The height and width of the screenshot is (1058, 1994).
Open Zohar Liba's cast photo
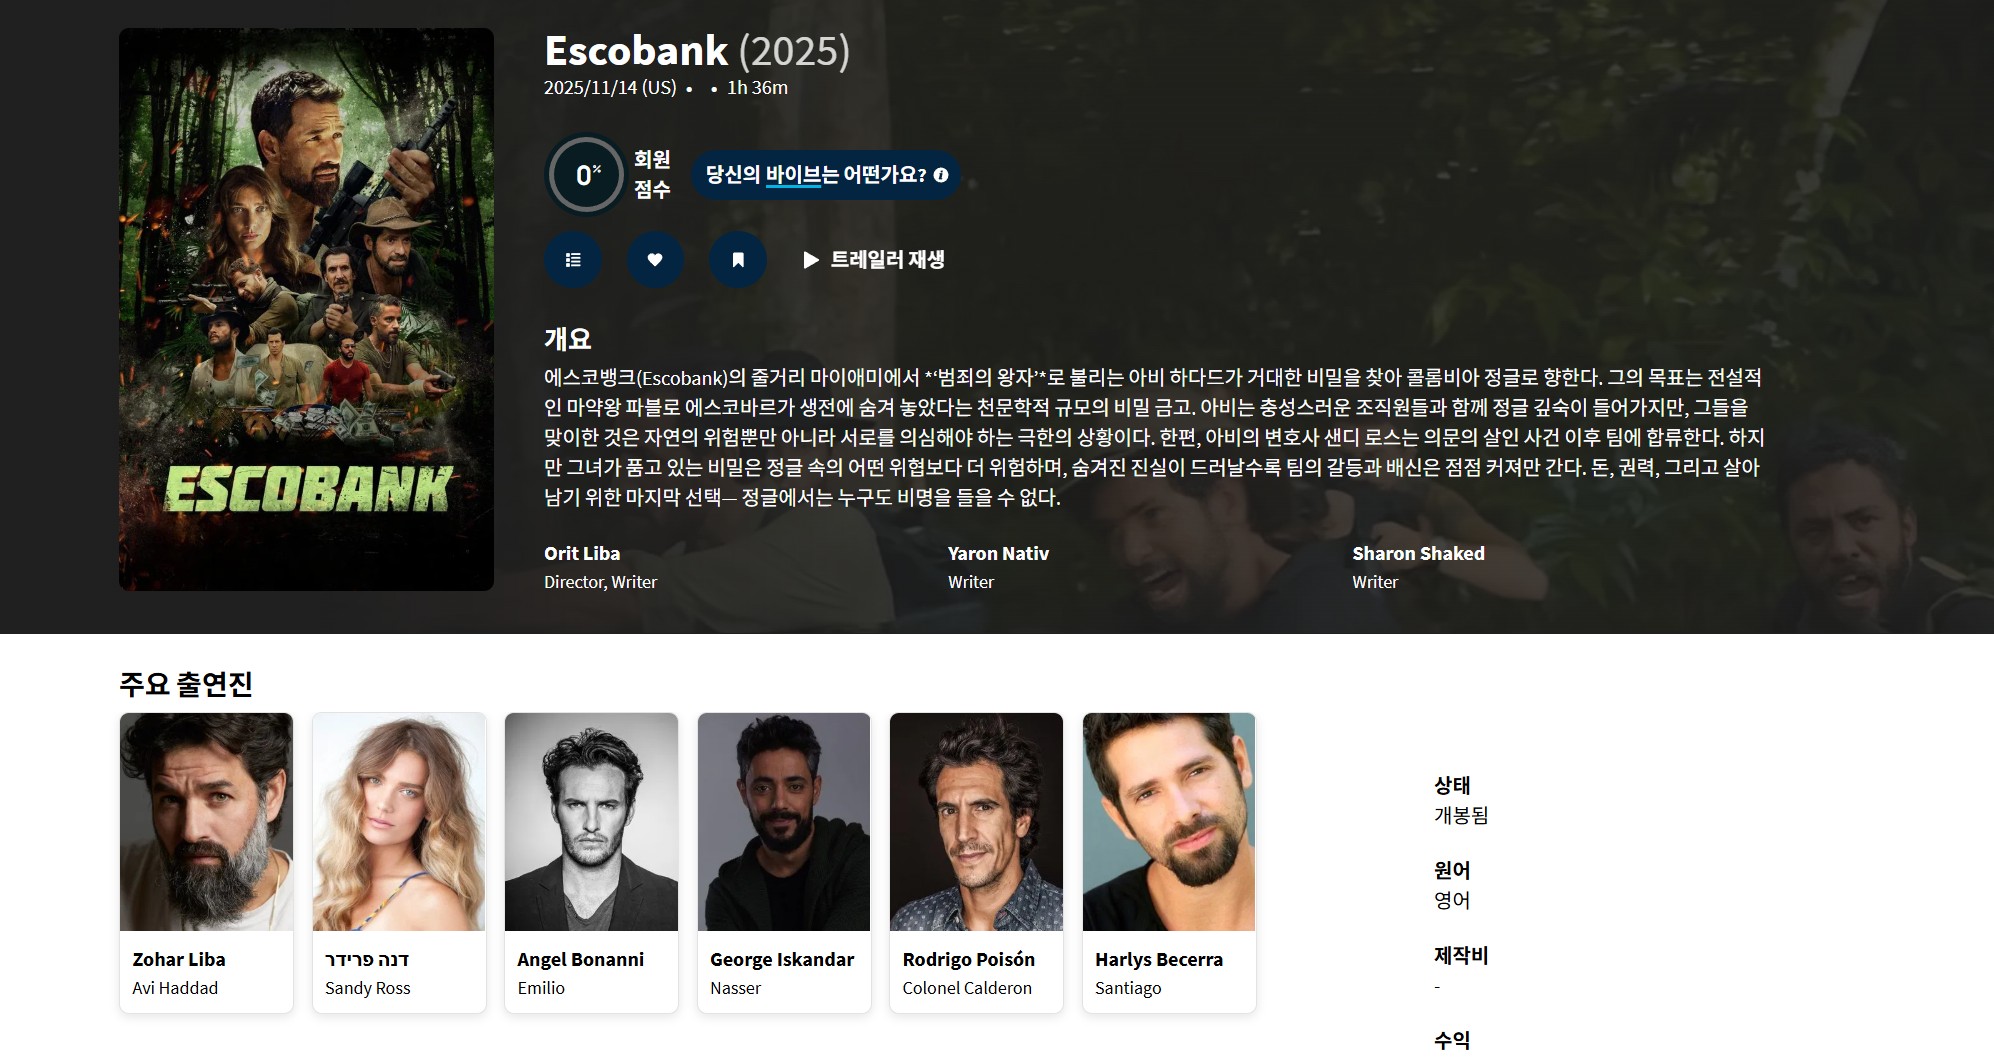click(206, 822)
